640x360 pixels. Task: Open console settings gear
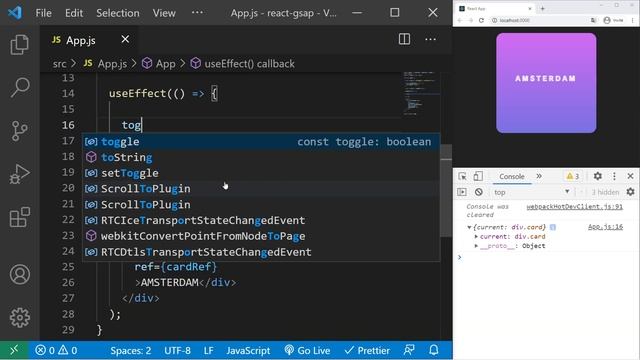[630, 192]
